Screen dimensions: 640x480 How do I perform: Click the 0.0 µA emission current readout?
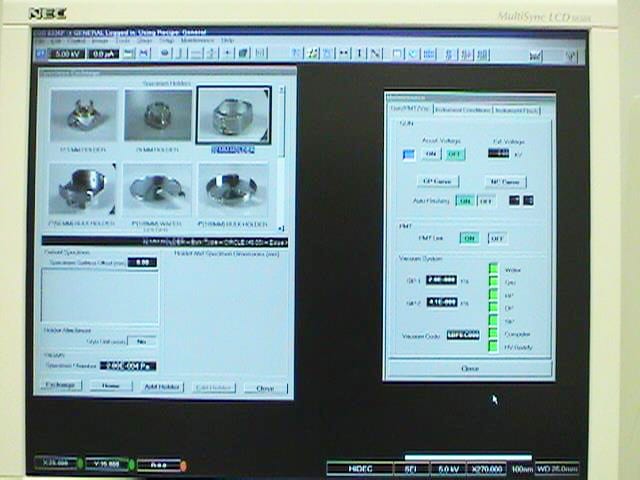103,54
